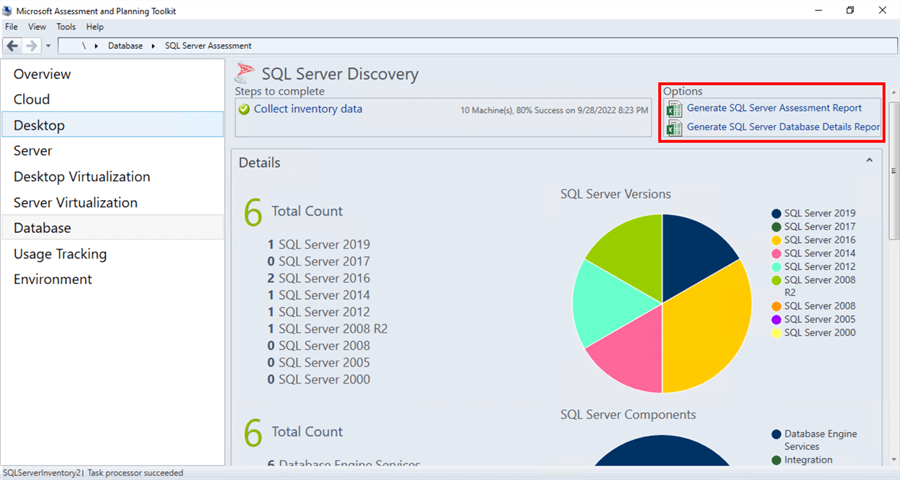900x480 pixels.
Task: Select Usage Tracking in the sidebar
Action: [x=112, y=253]
